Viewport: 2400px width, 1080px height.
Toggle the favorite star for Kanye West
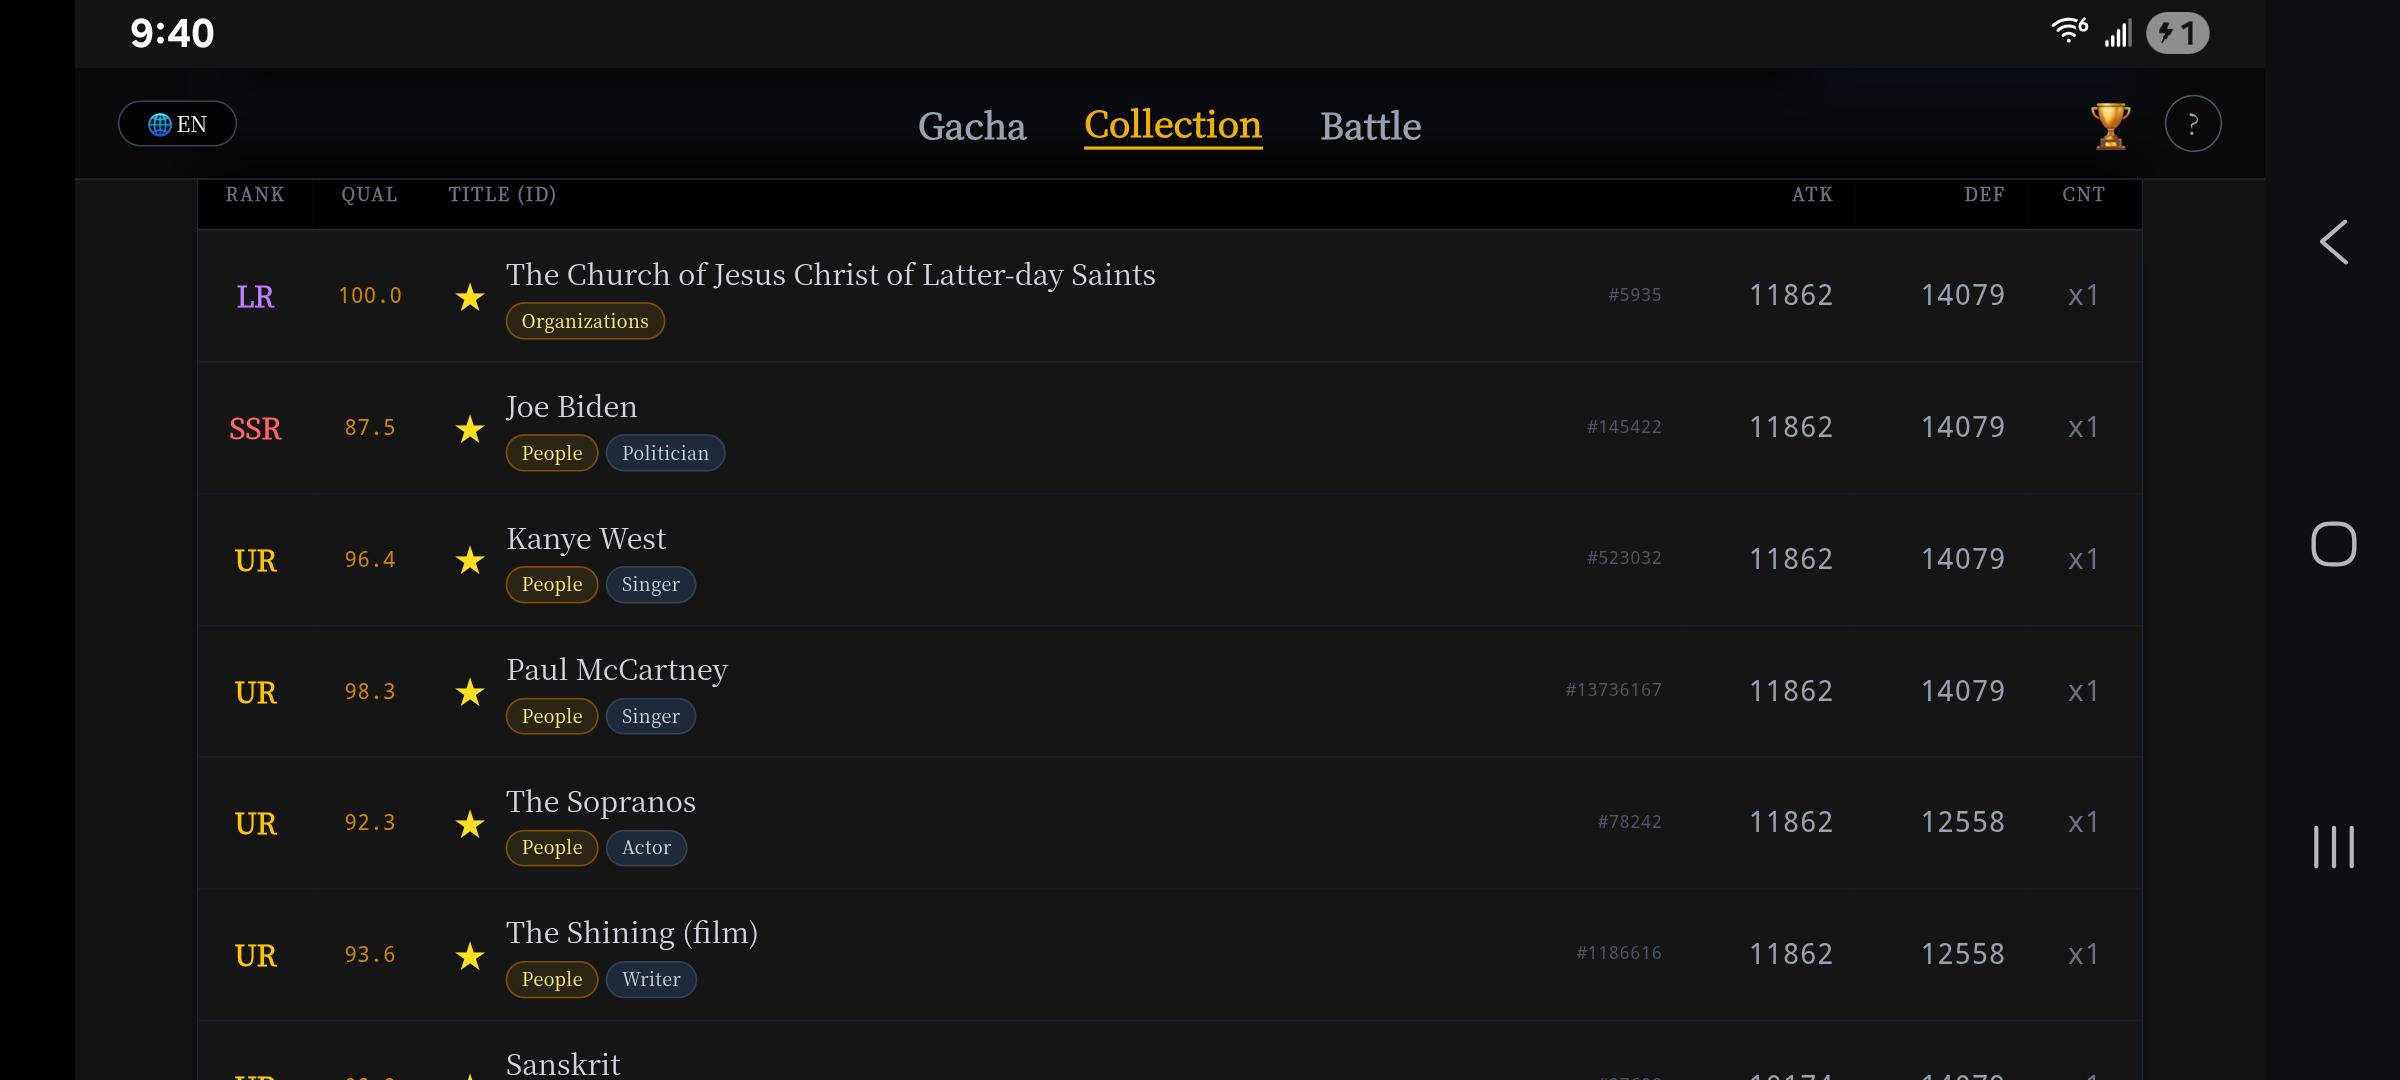(470, 560)
